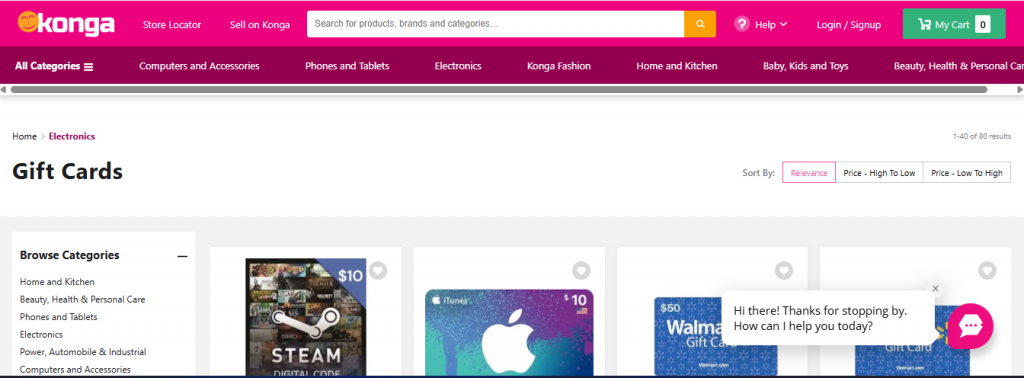This screenshot has height=378, width=1024.
Task: Click the chat greeting message bubble
Action: pyautogui.click(x=829, y=318)
